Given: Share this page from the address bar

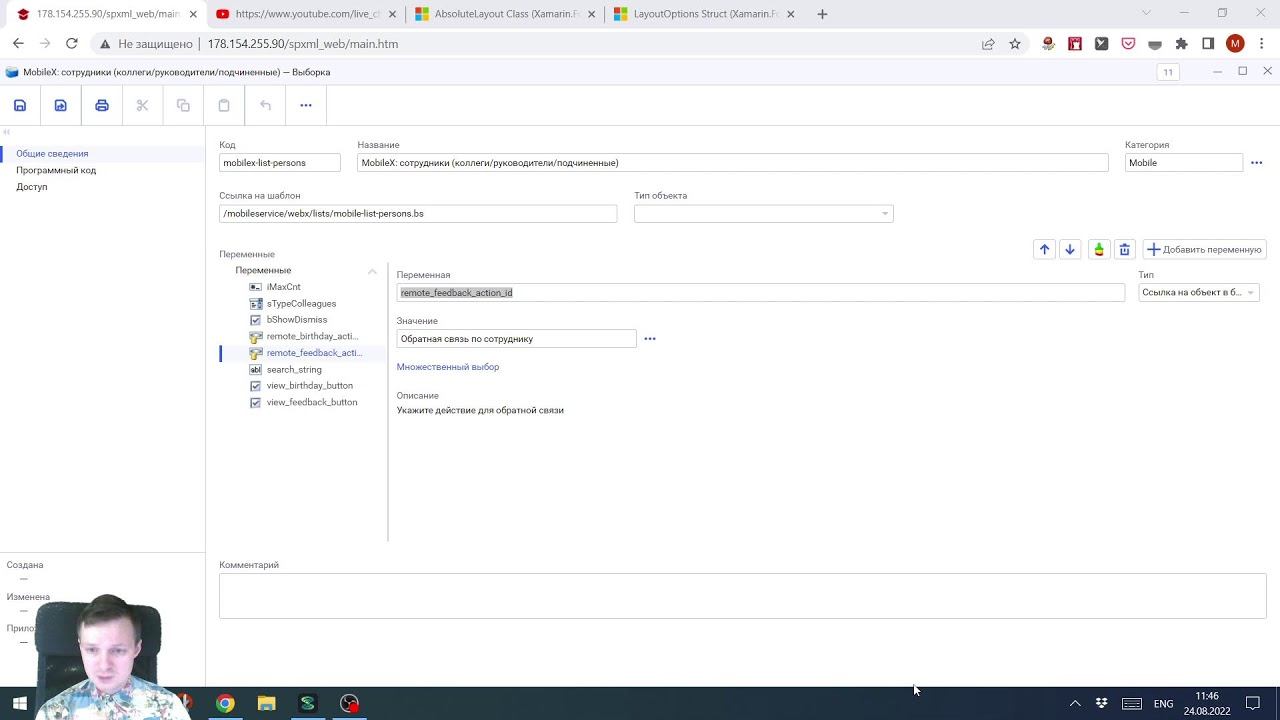Looking at the screenshot, I should coord(988,44).
